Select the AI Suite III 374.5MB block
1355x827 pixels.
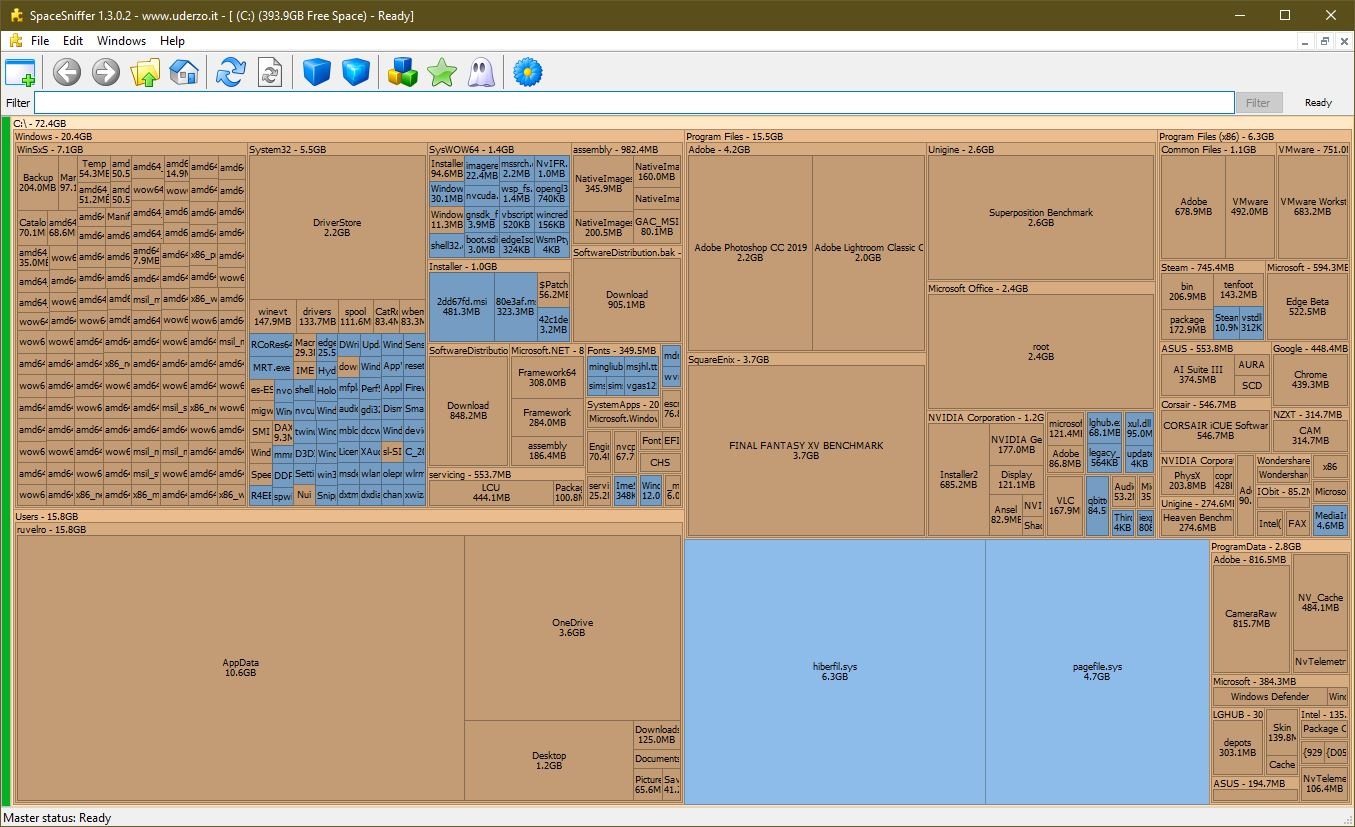tap(1197, 375)
